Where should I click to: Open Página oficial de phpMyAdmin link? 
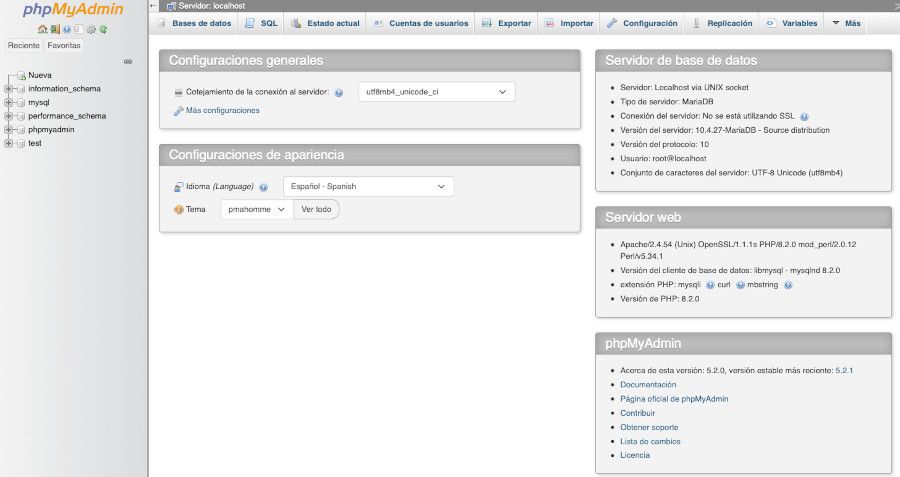tap(674, 399)
